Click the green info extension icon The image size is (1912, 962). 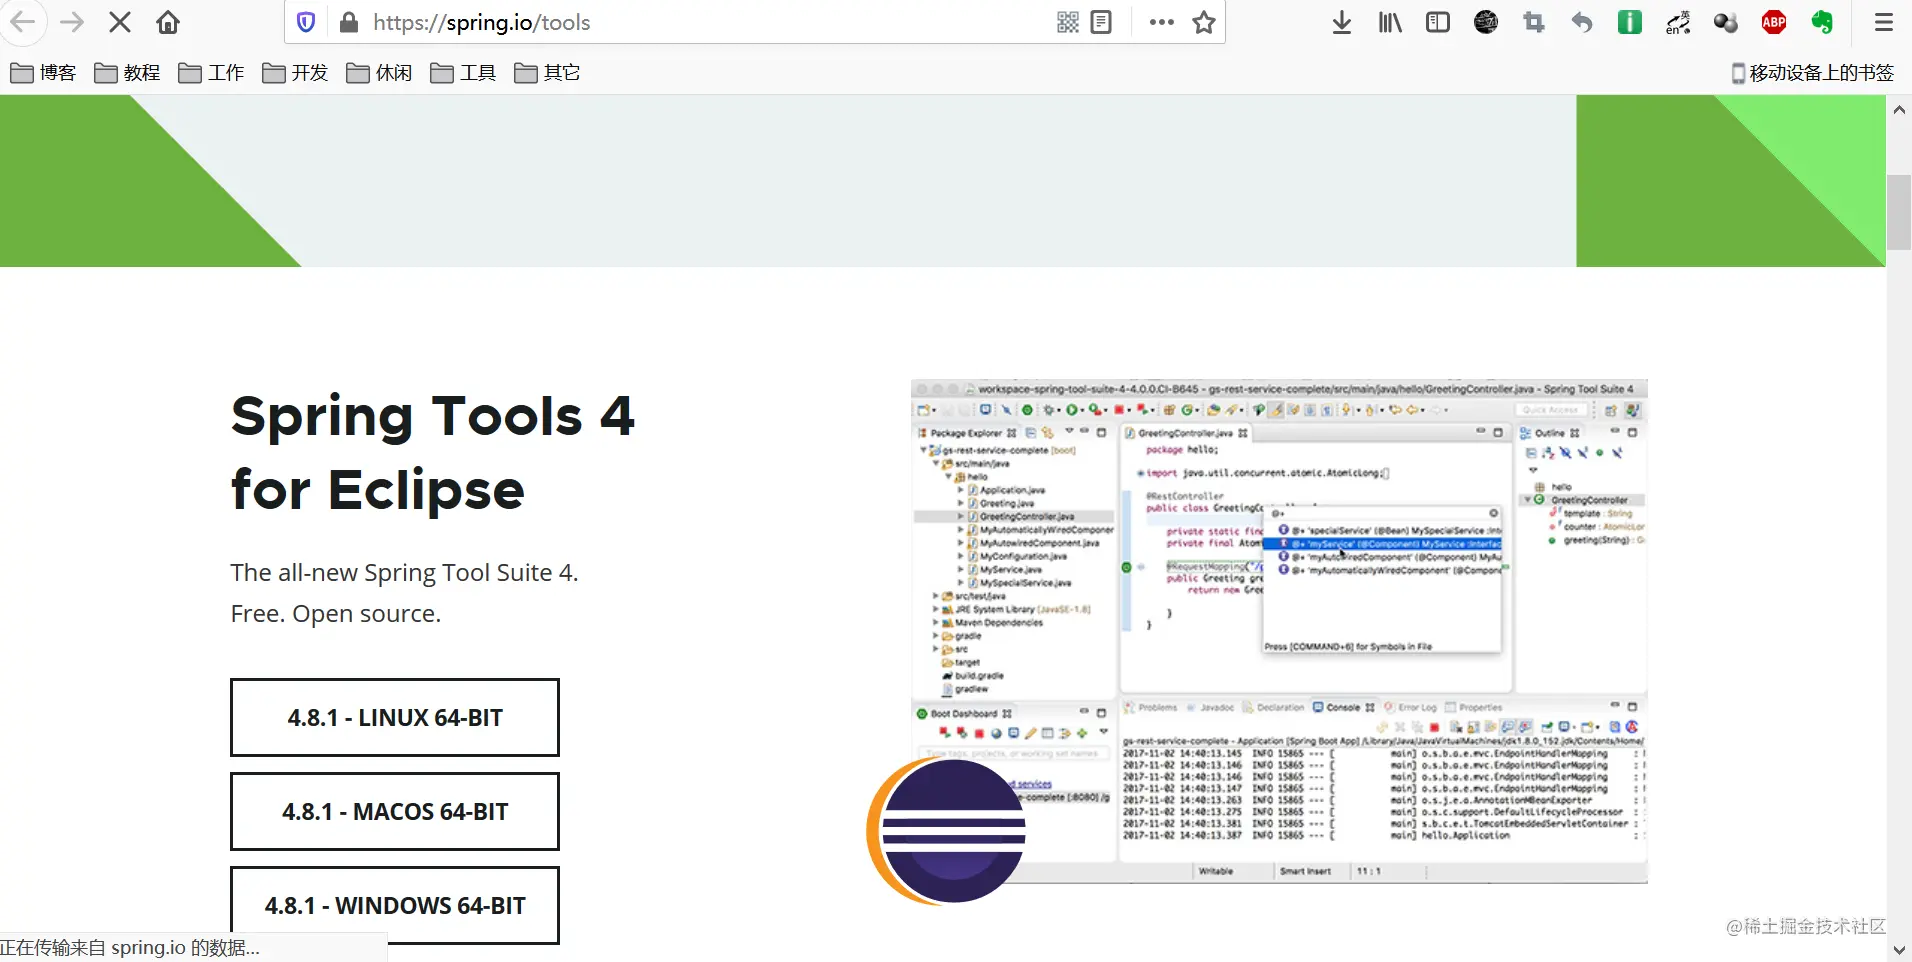pos(1630,22)
